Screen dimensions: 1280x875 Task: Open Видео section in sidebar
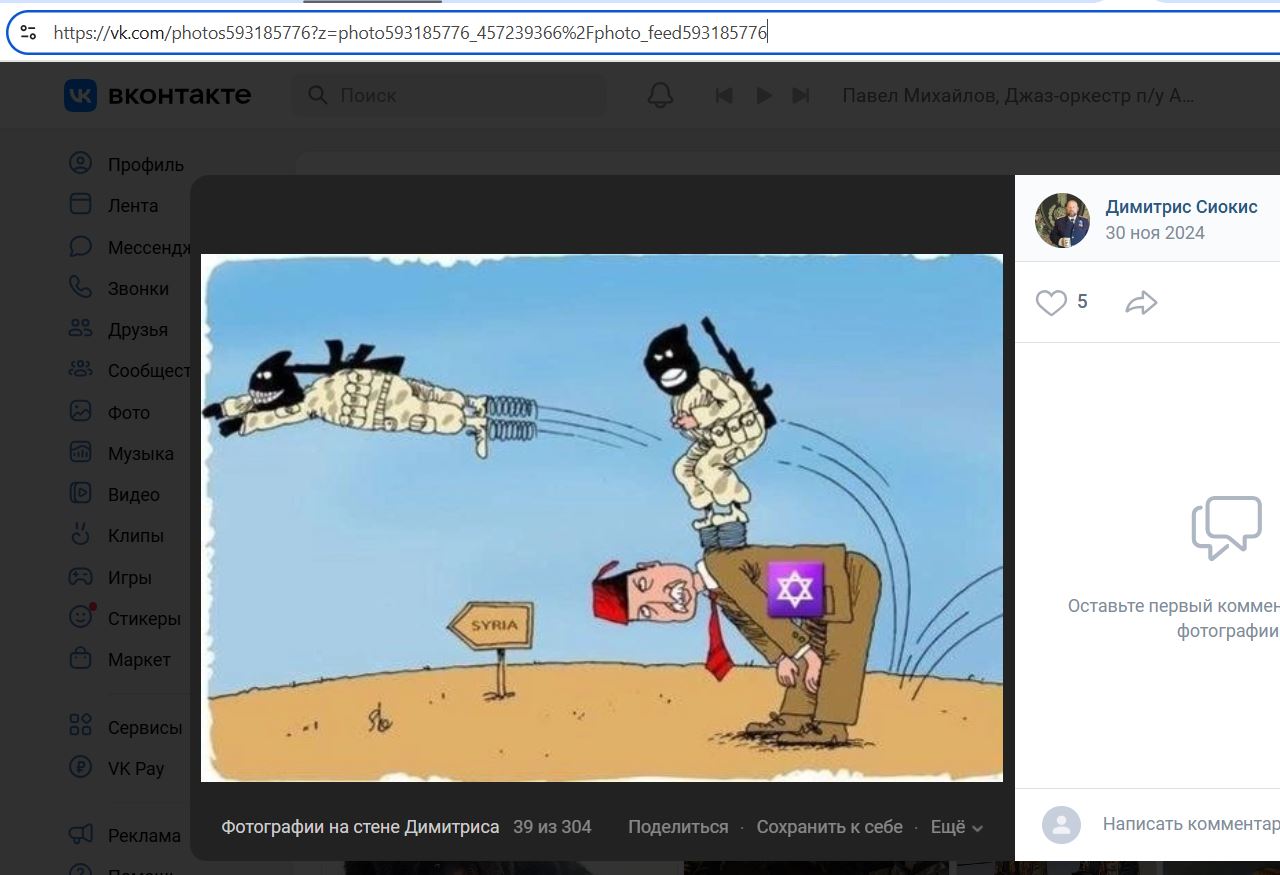pyautogui.click(x=114, y=494)
